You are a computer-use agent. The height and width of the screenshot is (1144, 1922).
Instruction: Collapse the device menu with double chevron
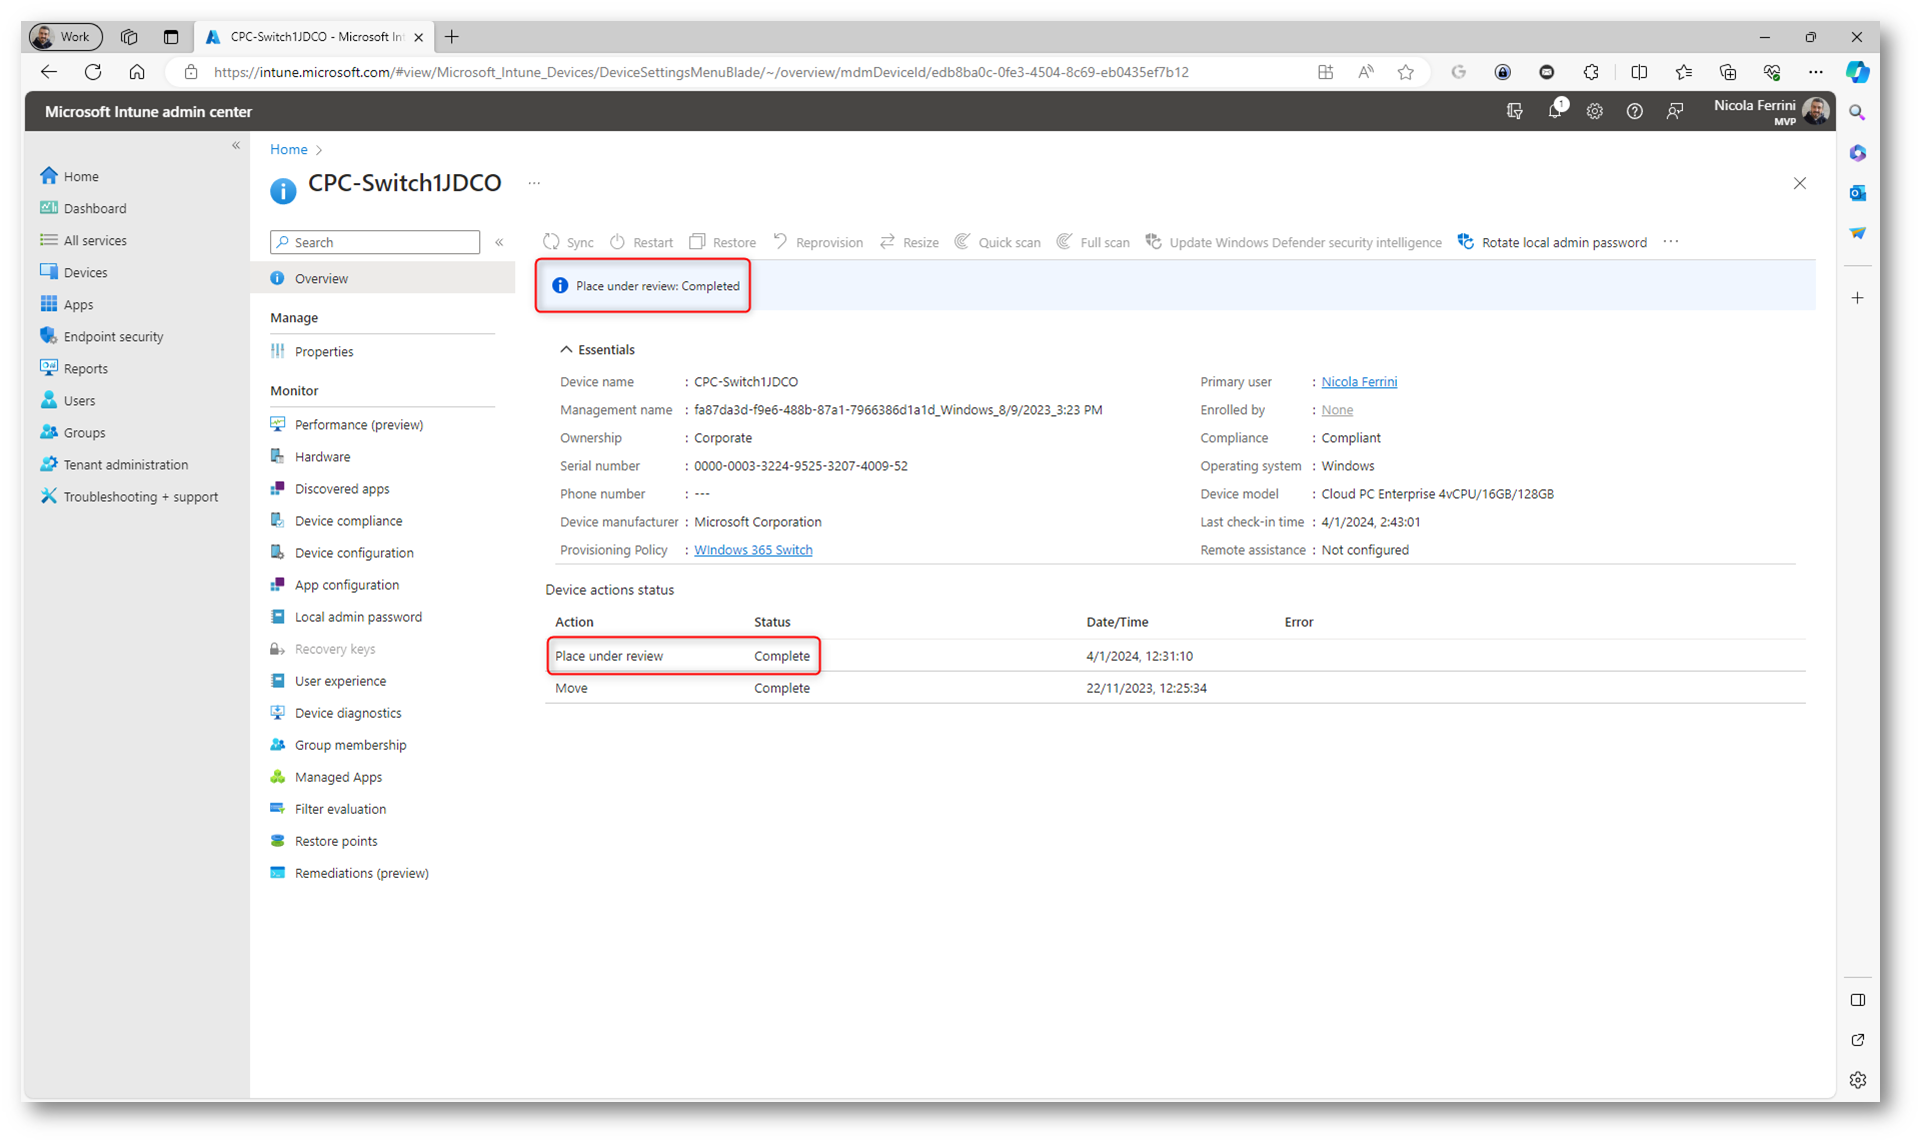pyautogui.click(x=499, y=242)
